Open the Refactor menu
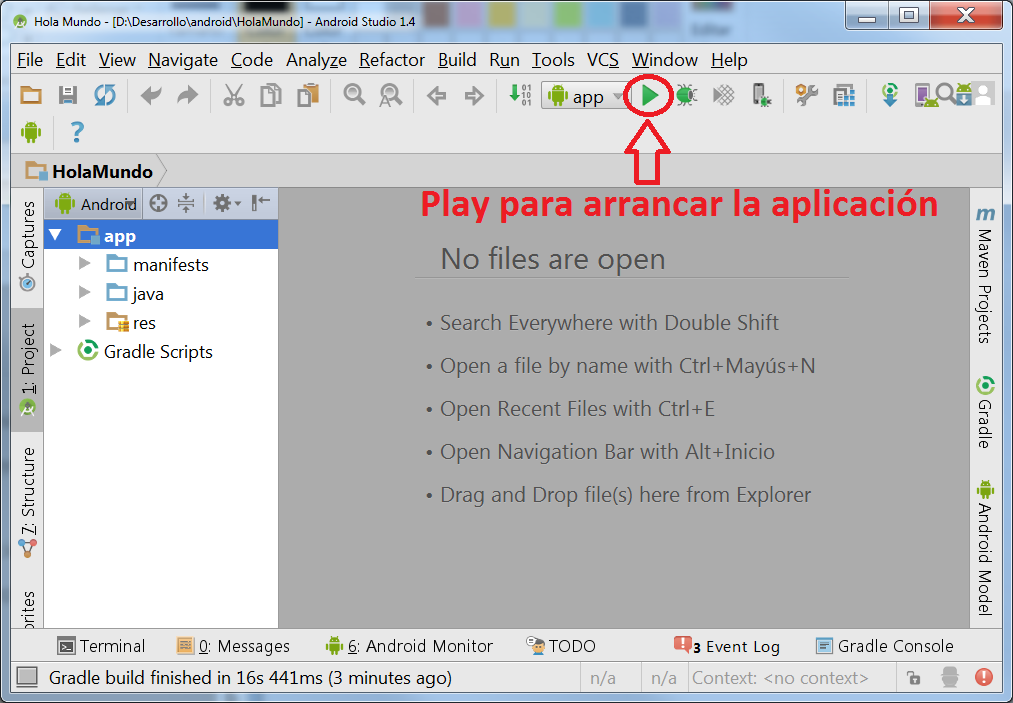 pos(392,60)
